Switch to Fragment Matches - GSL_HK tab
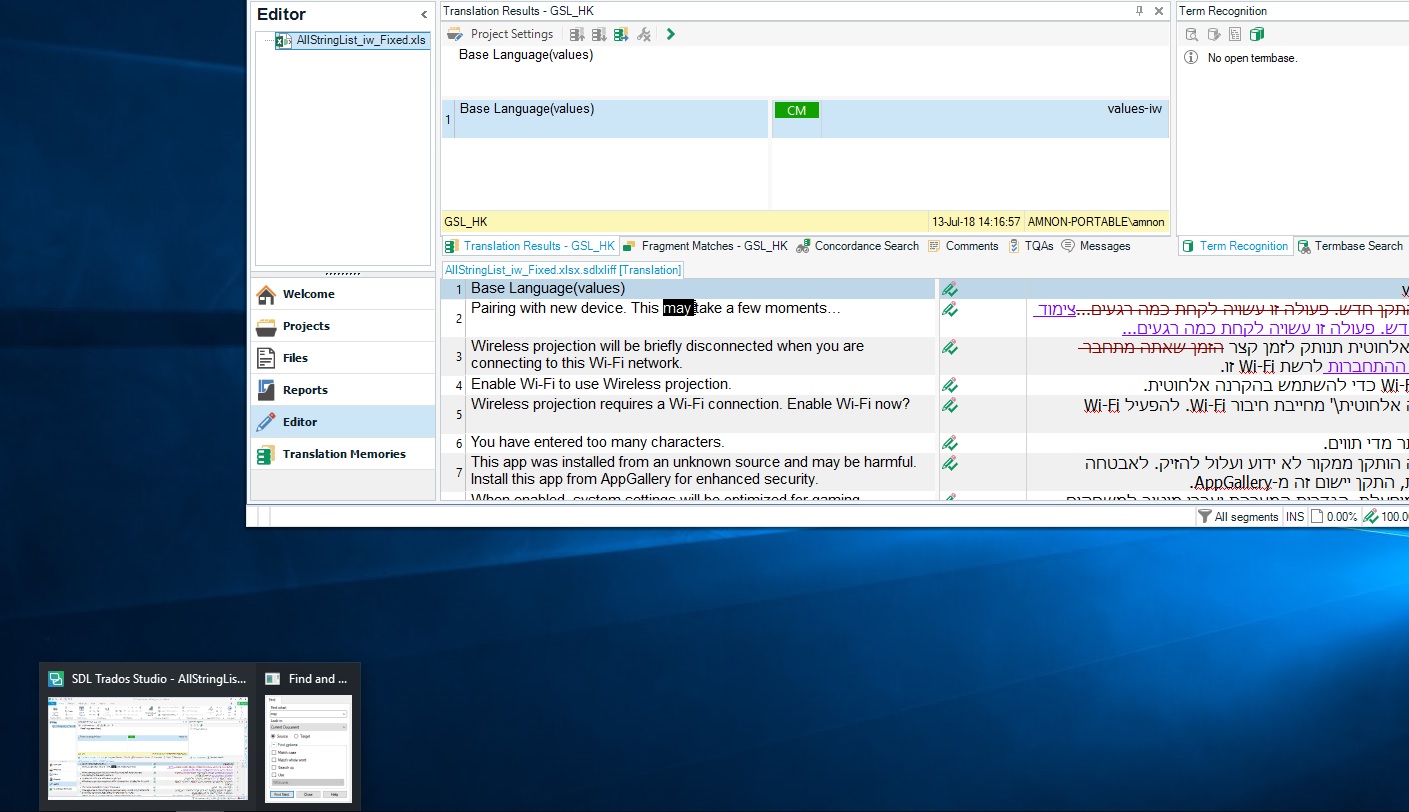The image size is (1409, 812). 705,246
